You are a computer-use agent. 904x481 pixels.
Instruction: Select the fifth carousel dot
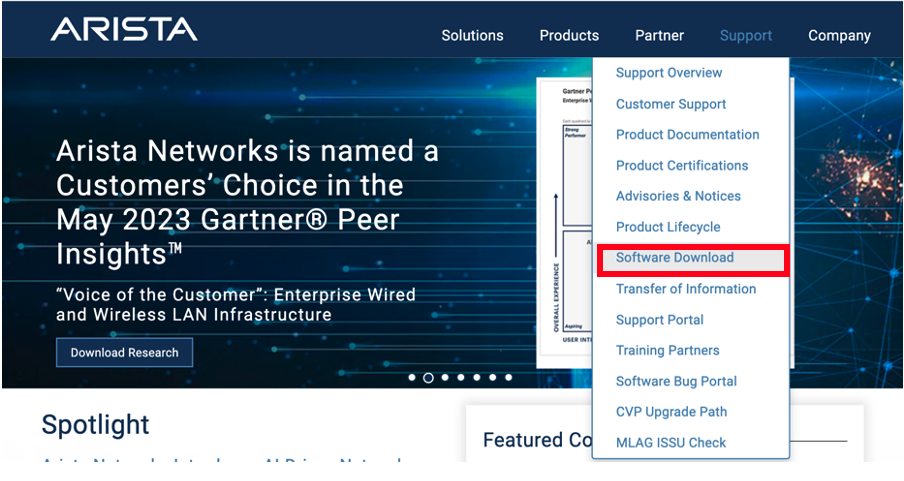coord(477,378)
